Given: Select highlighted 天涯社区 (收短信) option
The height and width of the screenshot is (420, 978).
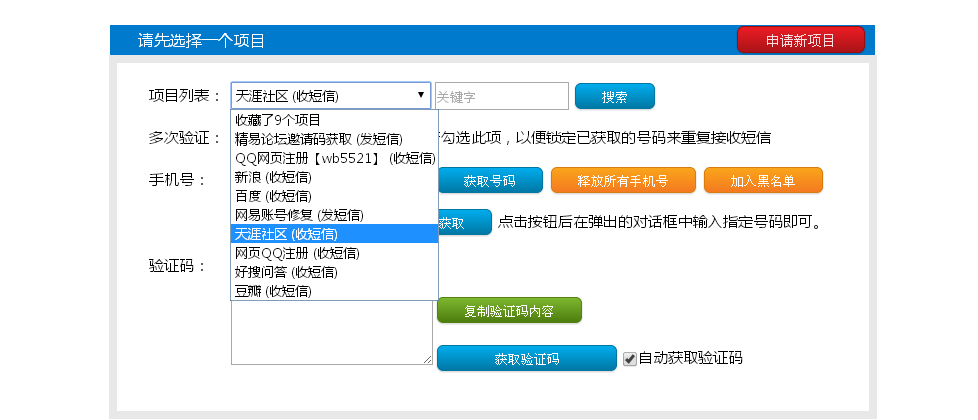Looking at the screenshot, I should [x=334, y=233].
